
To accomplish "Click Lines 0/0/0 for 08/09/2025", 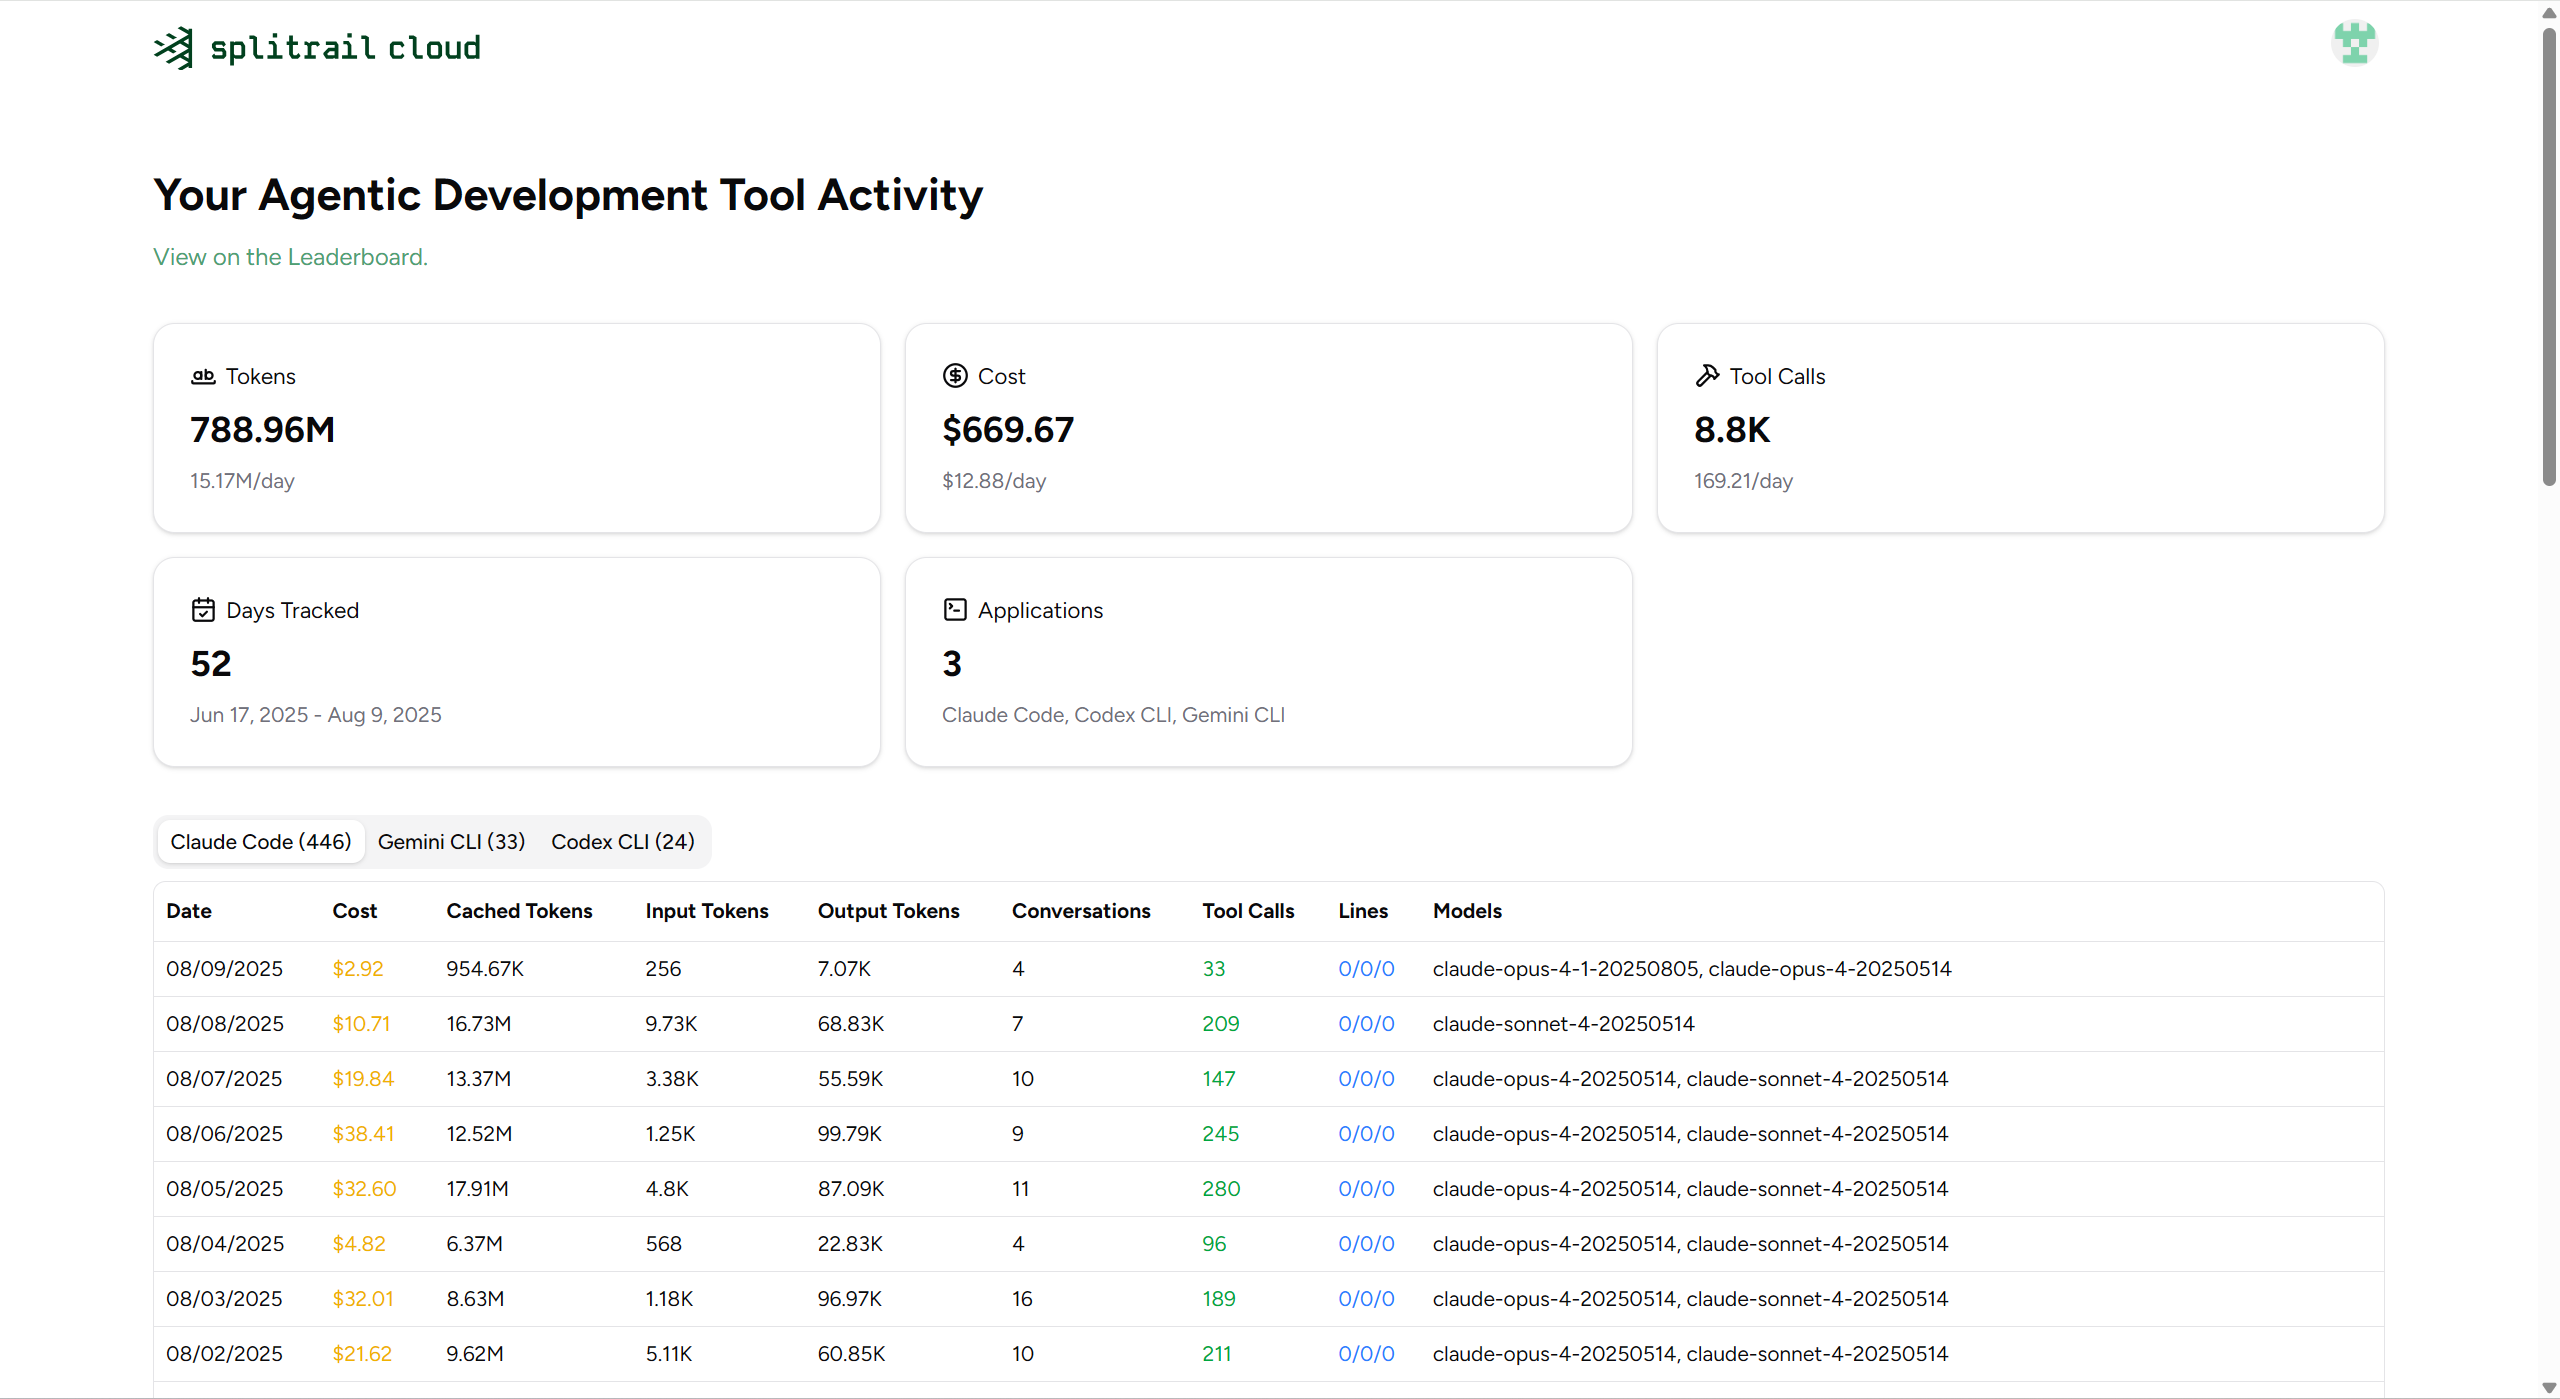I will click(1366, 969).
